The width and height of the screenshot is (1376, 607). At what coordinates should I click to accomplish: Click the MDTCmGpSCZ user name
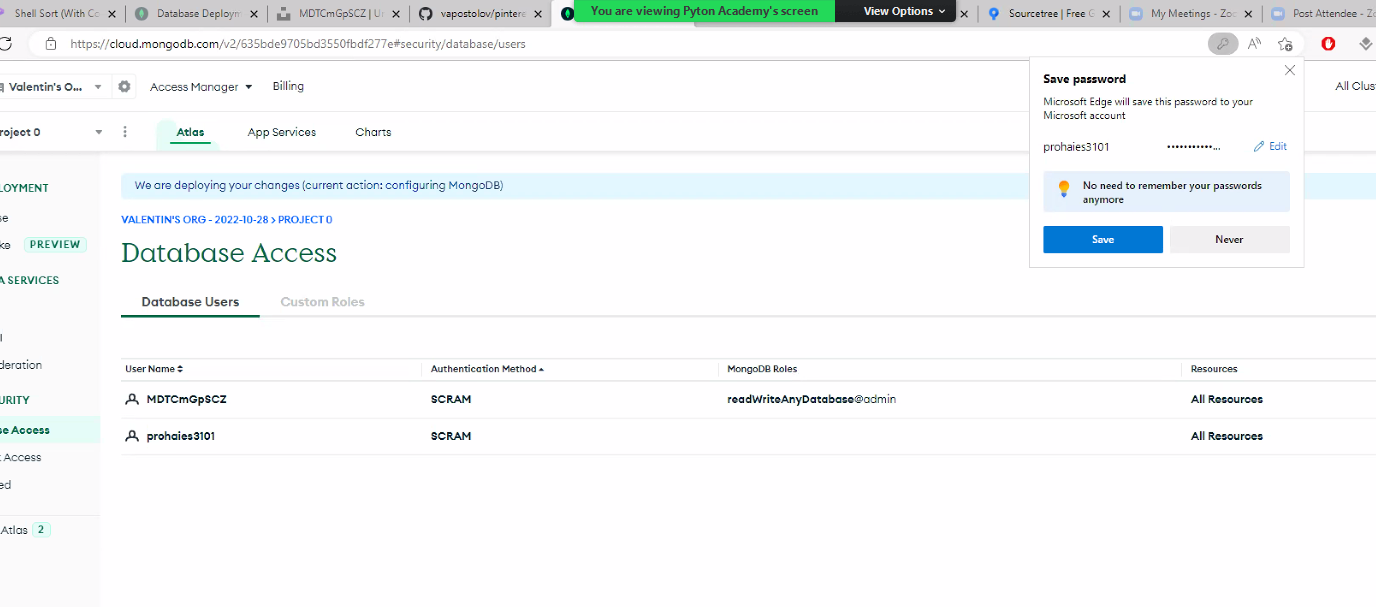pos(186,399)
